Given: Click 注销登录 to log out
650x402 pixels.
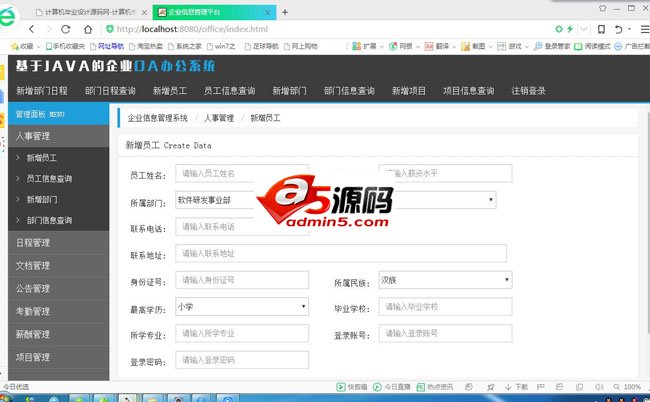Looking at the screenshot, I should [x=528, y=91].
